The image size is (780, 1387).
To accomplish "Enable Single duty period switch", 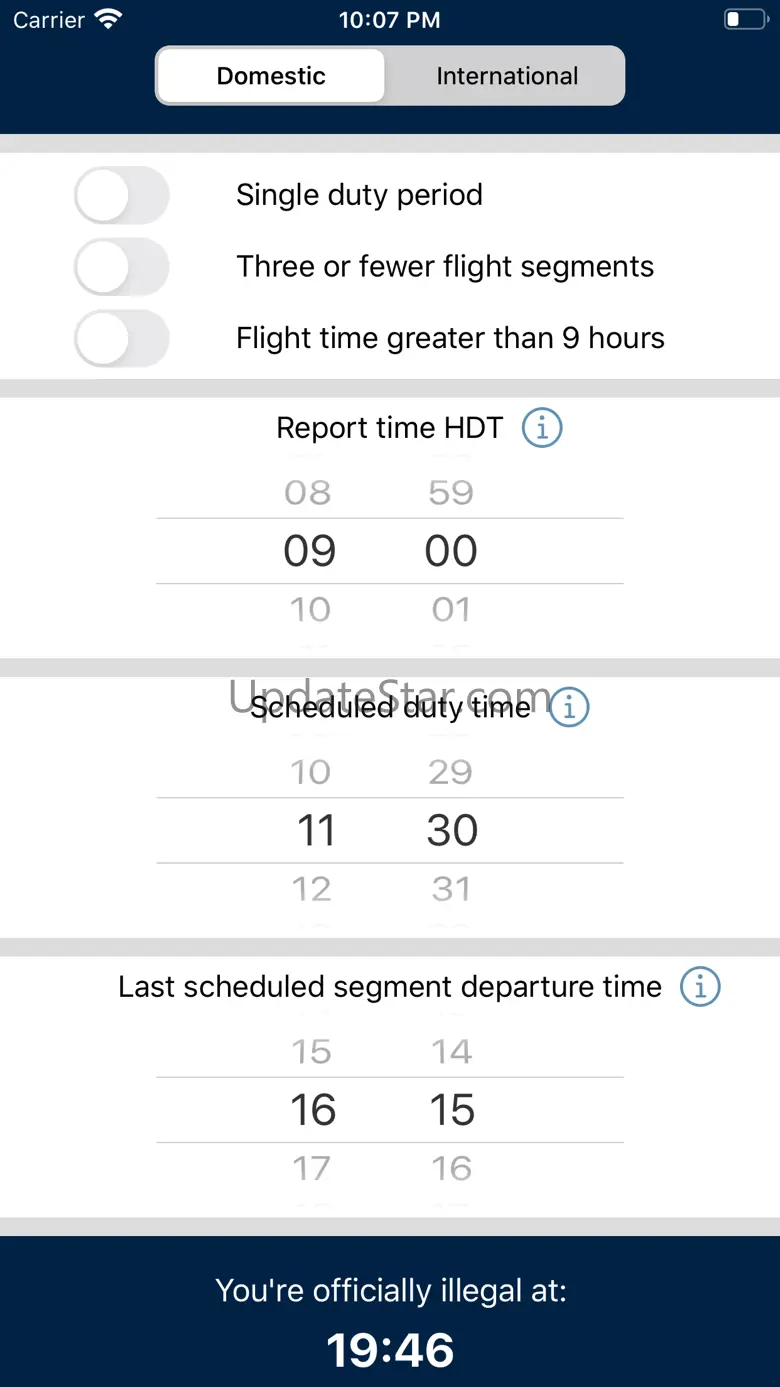I will [122, 195].
